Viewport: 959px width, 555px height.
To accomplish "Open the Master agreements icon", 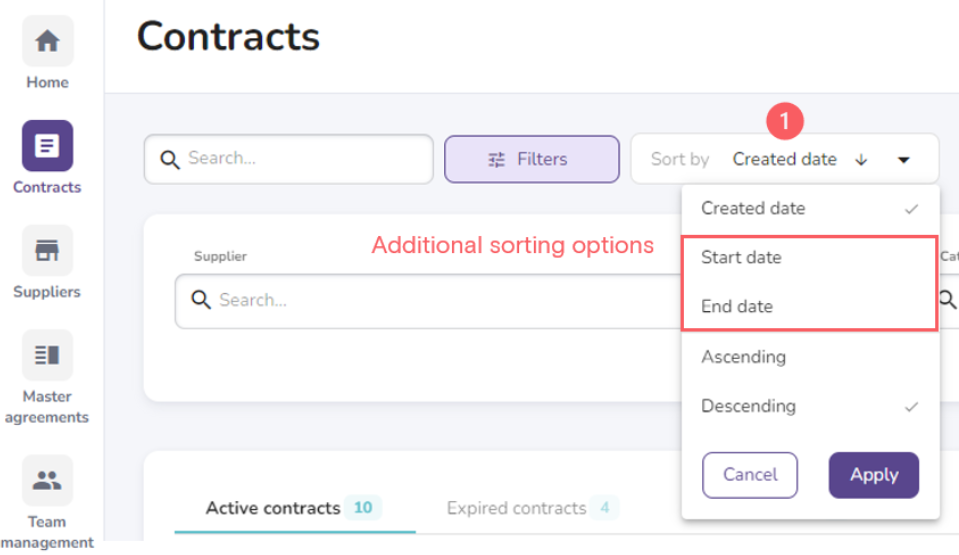I will click(x=47, y=355).
